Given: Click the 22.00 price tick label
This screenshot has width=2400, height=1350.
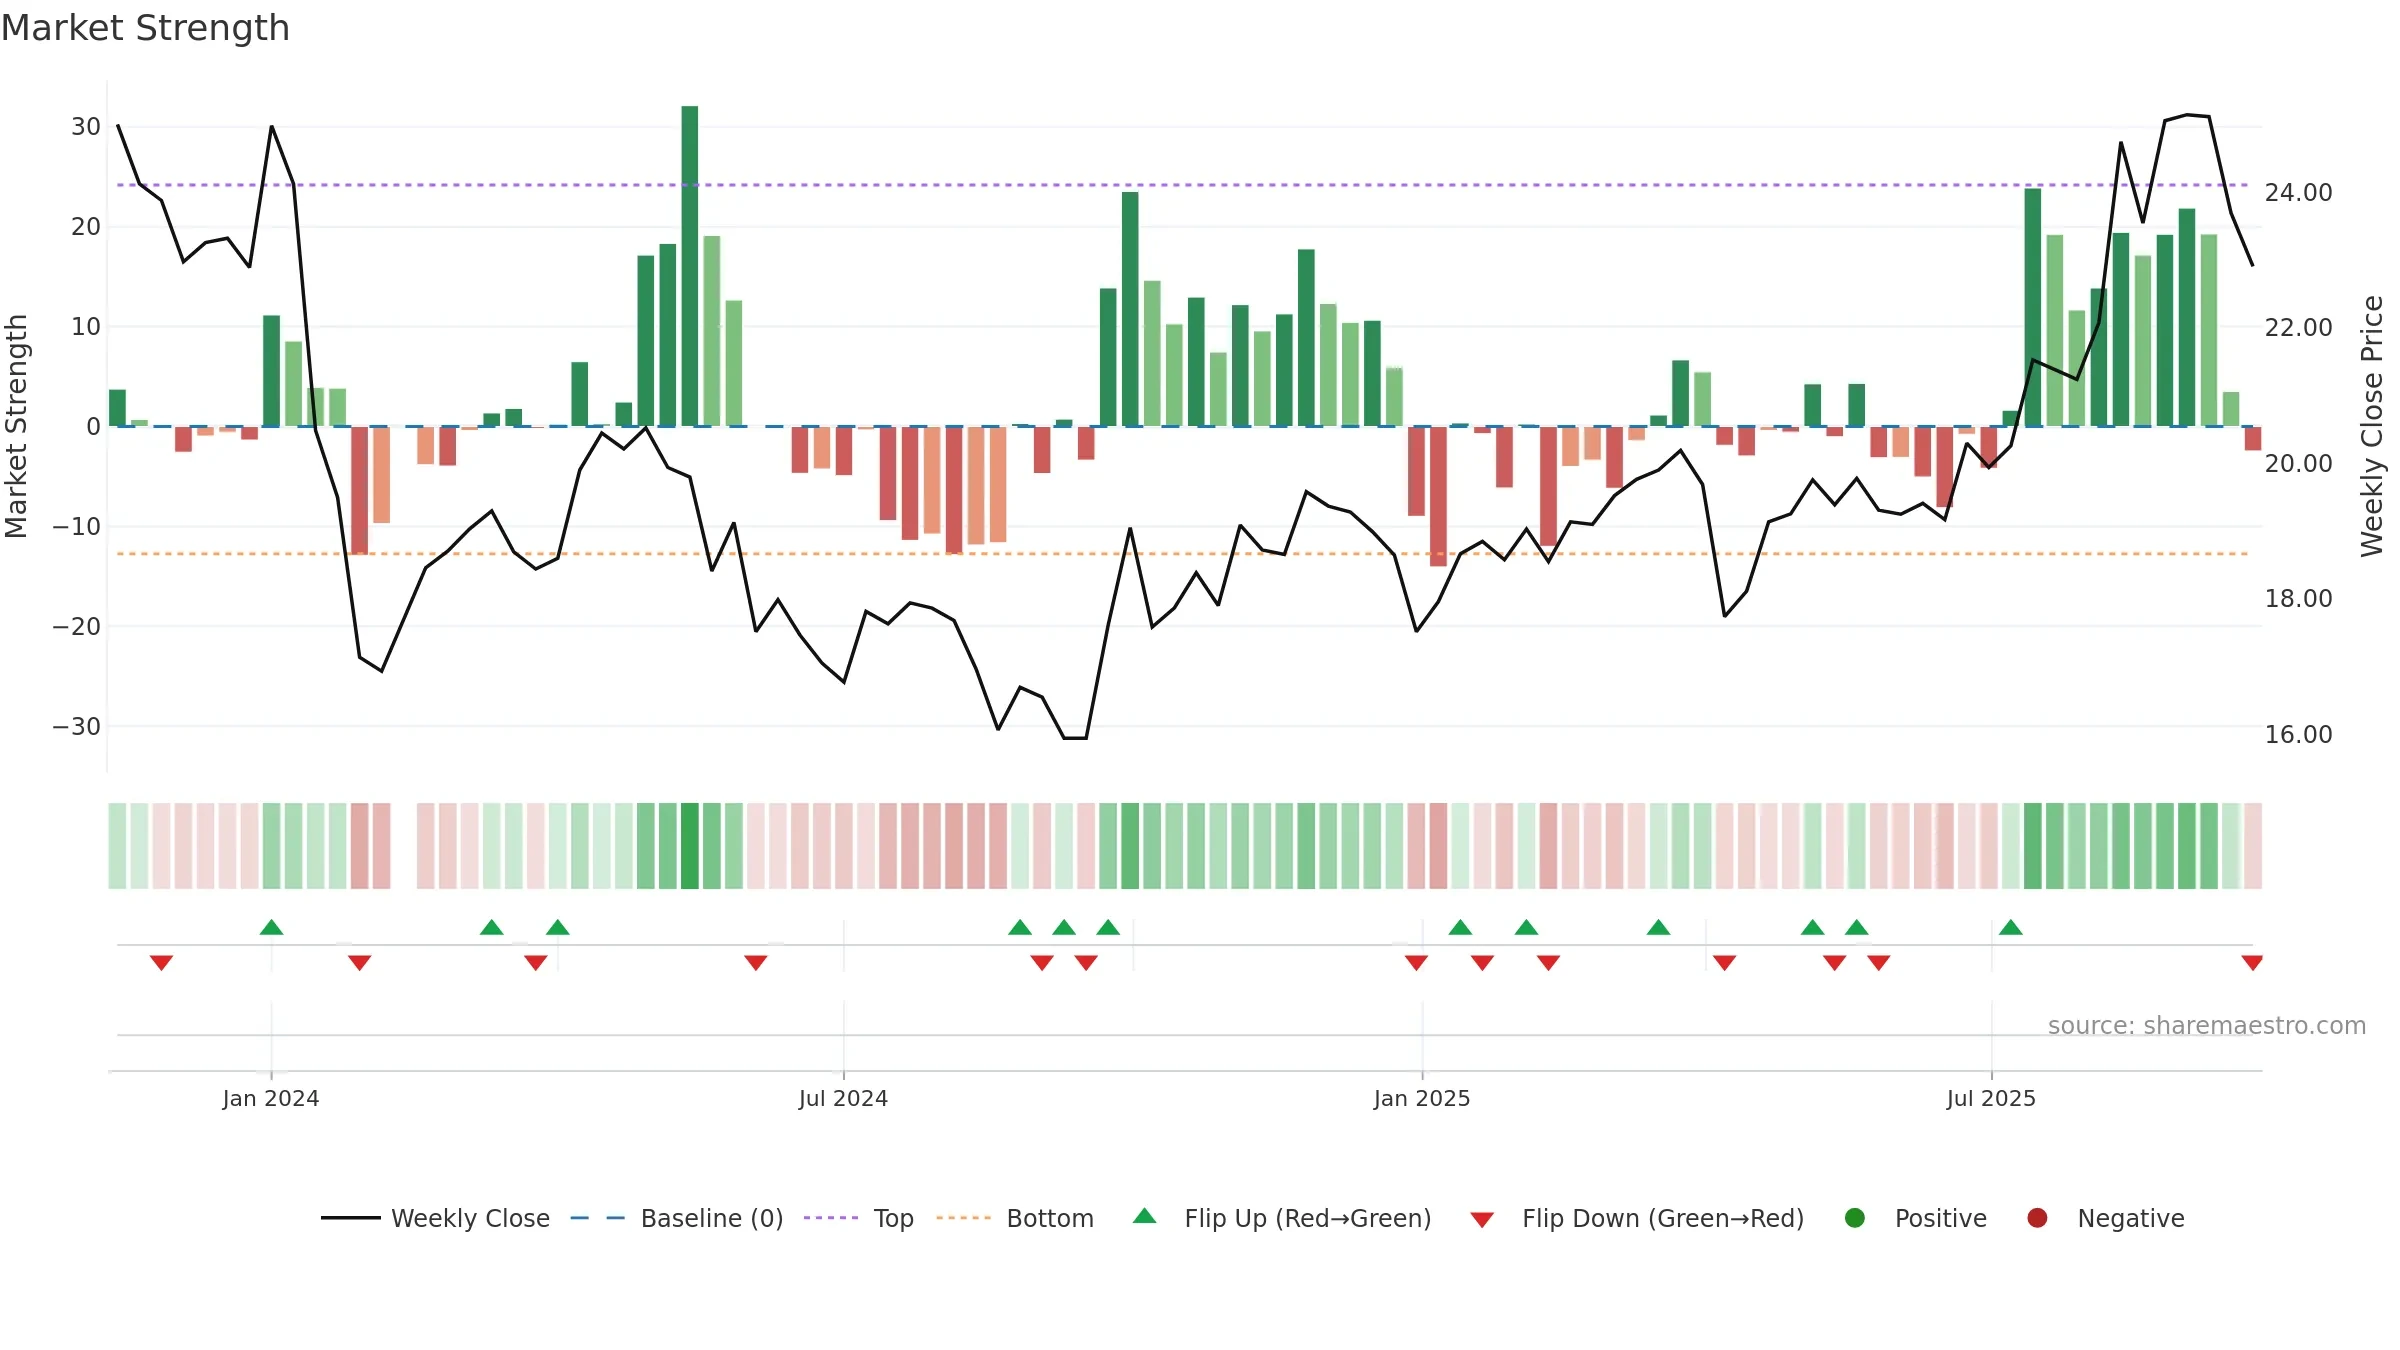Looking at the screenshot, I should [2298, 327].
